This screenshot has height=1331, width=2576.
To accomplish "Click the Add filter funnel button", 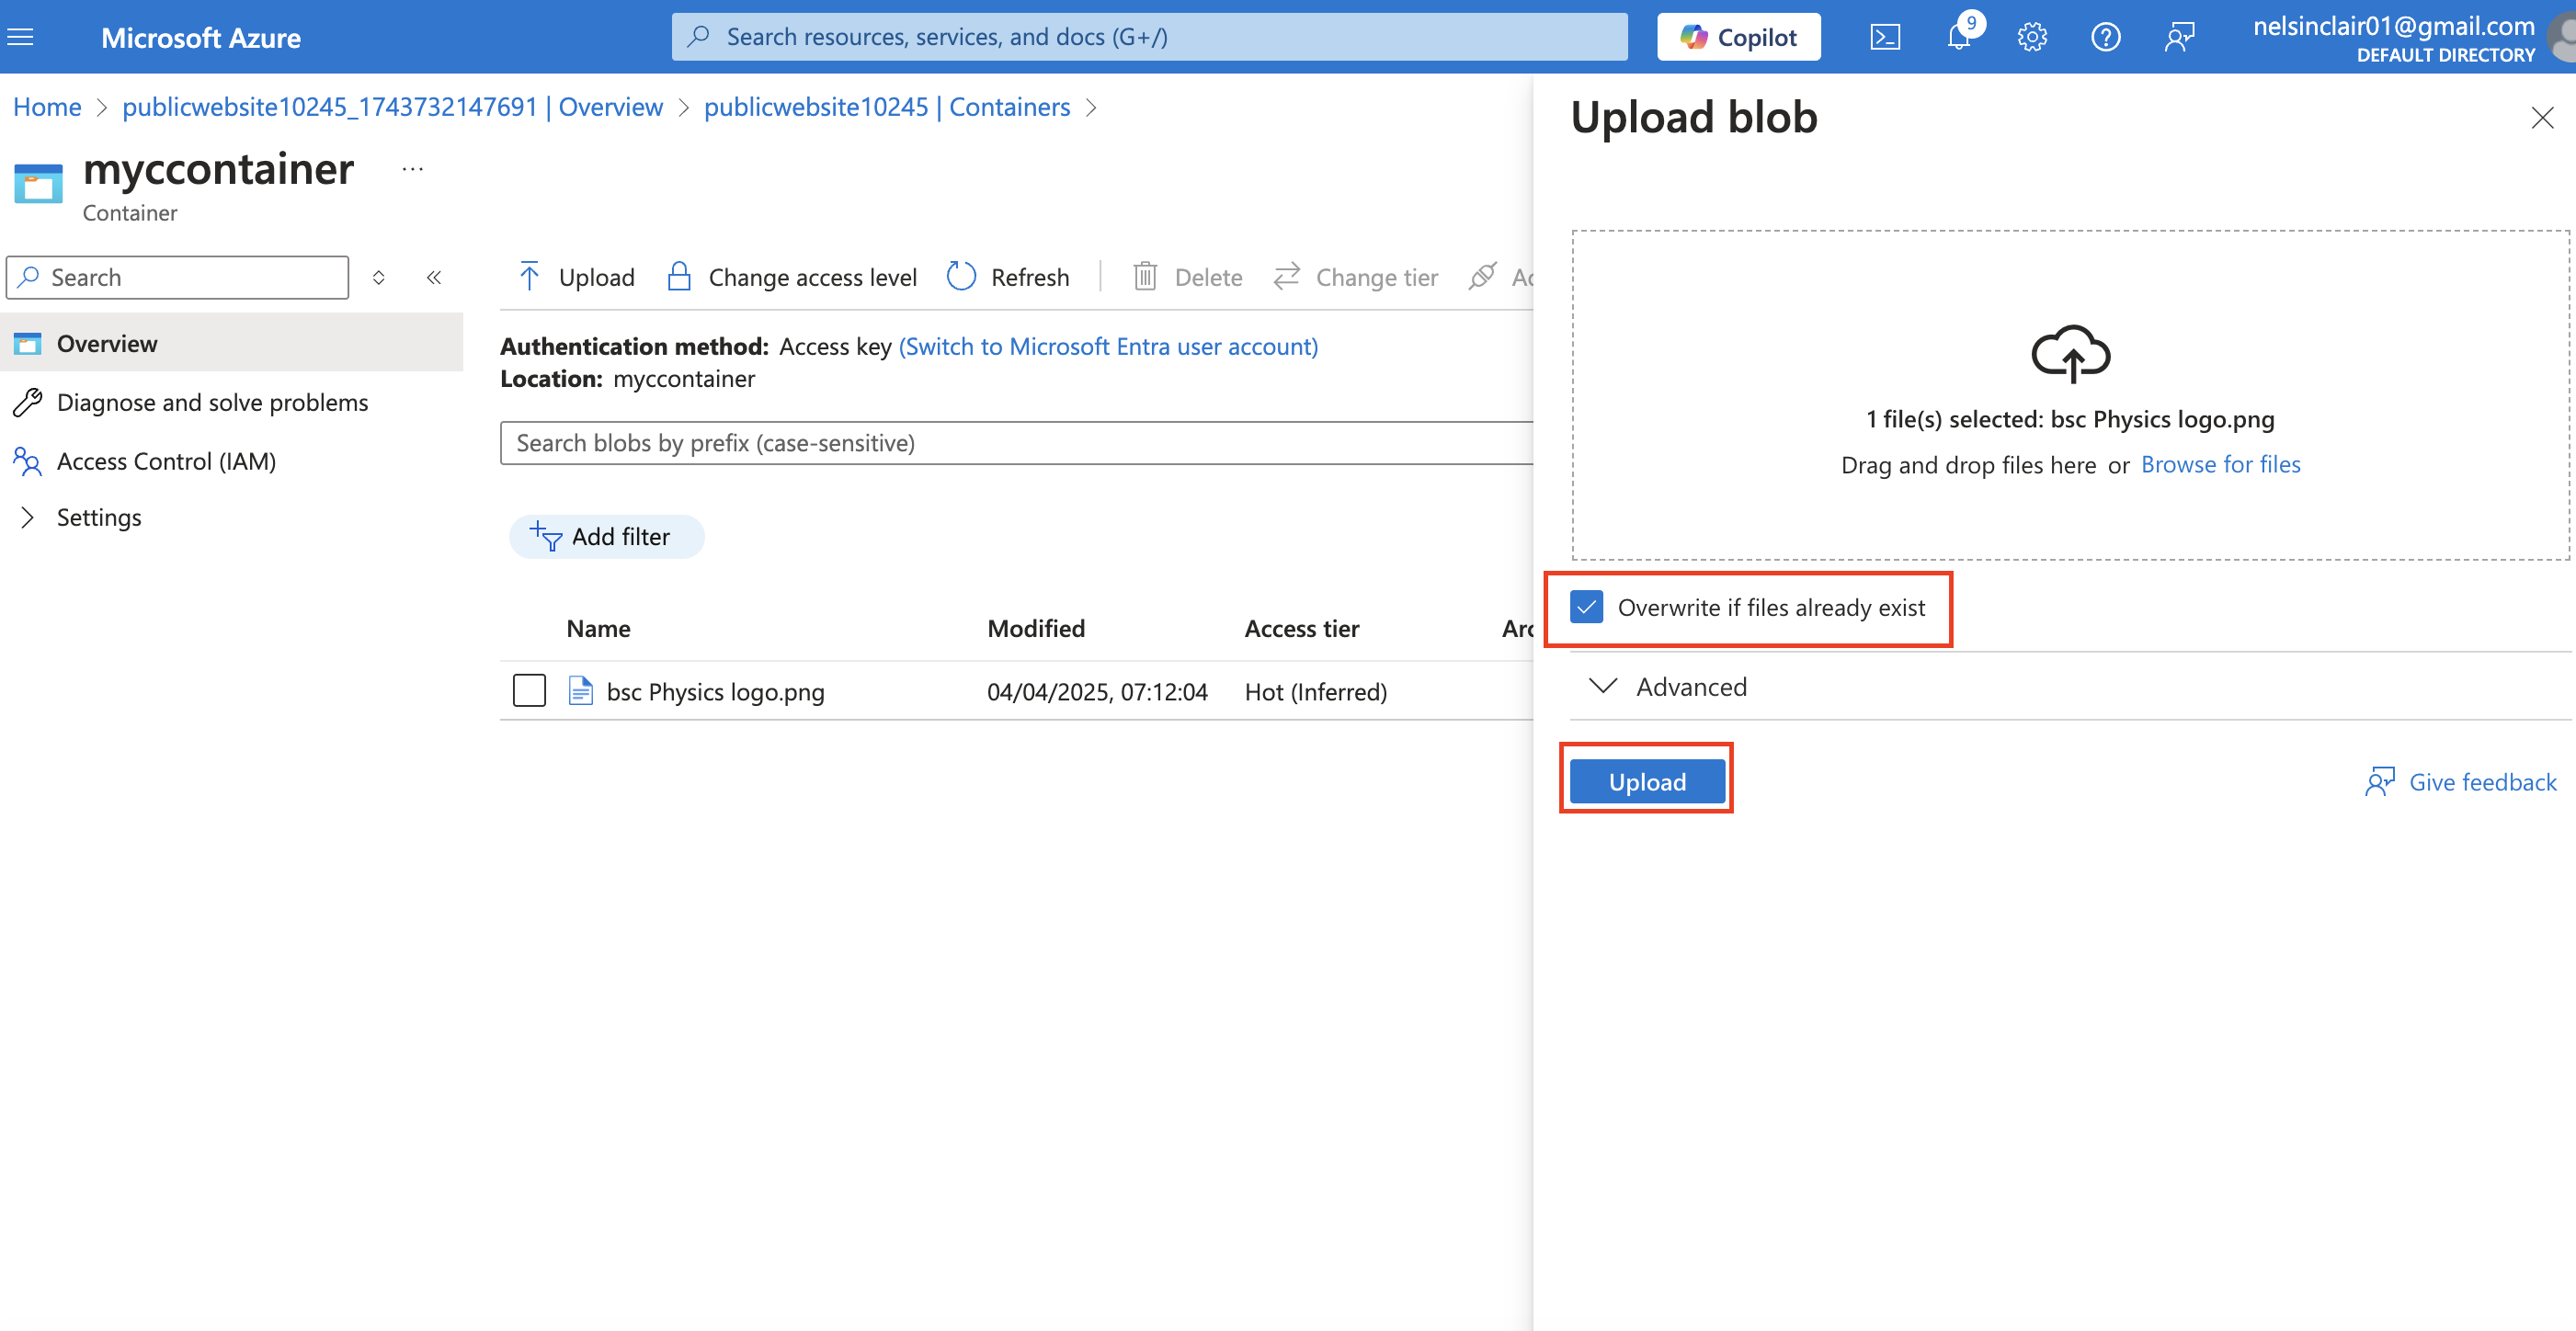I will tap(606, 537).
